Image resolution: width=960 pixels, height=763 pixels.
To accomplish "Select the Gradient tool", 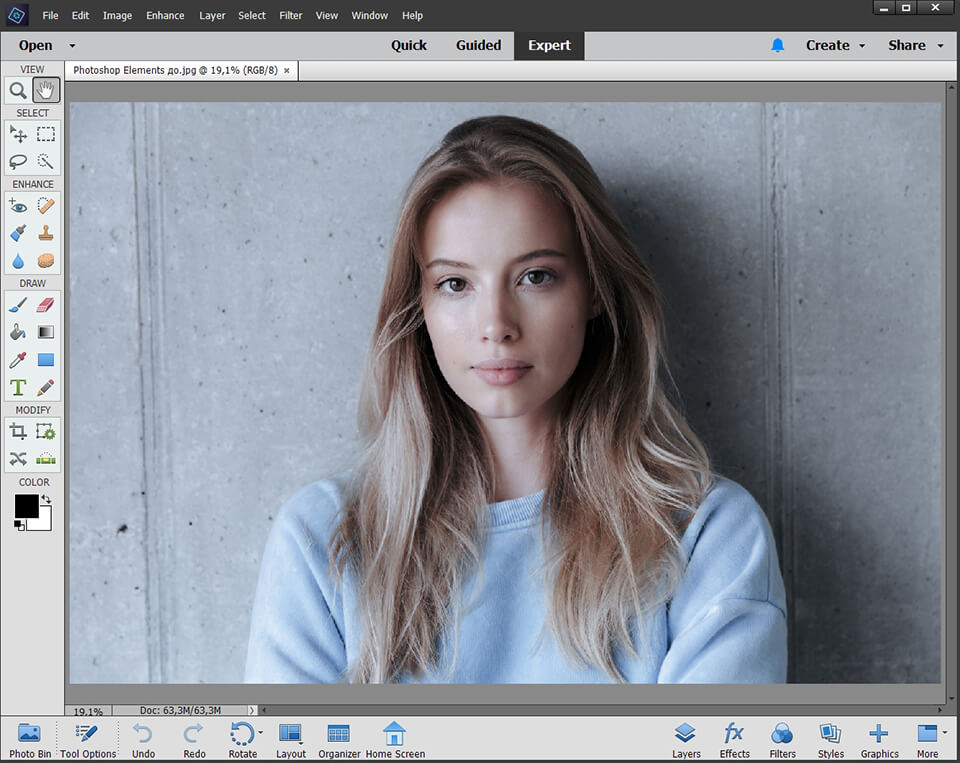I will [46, 332].
